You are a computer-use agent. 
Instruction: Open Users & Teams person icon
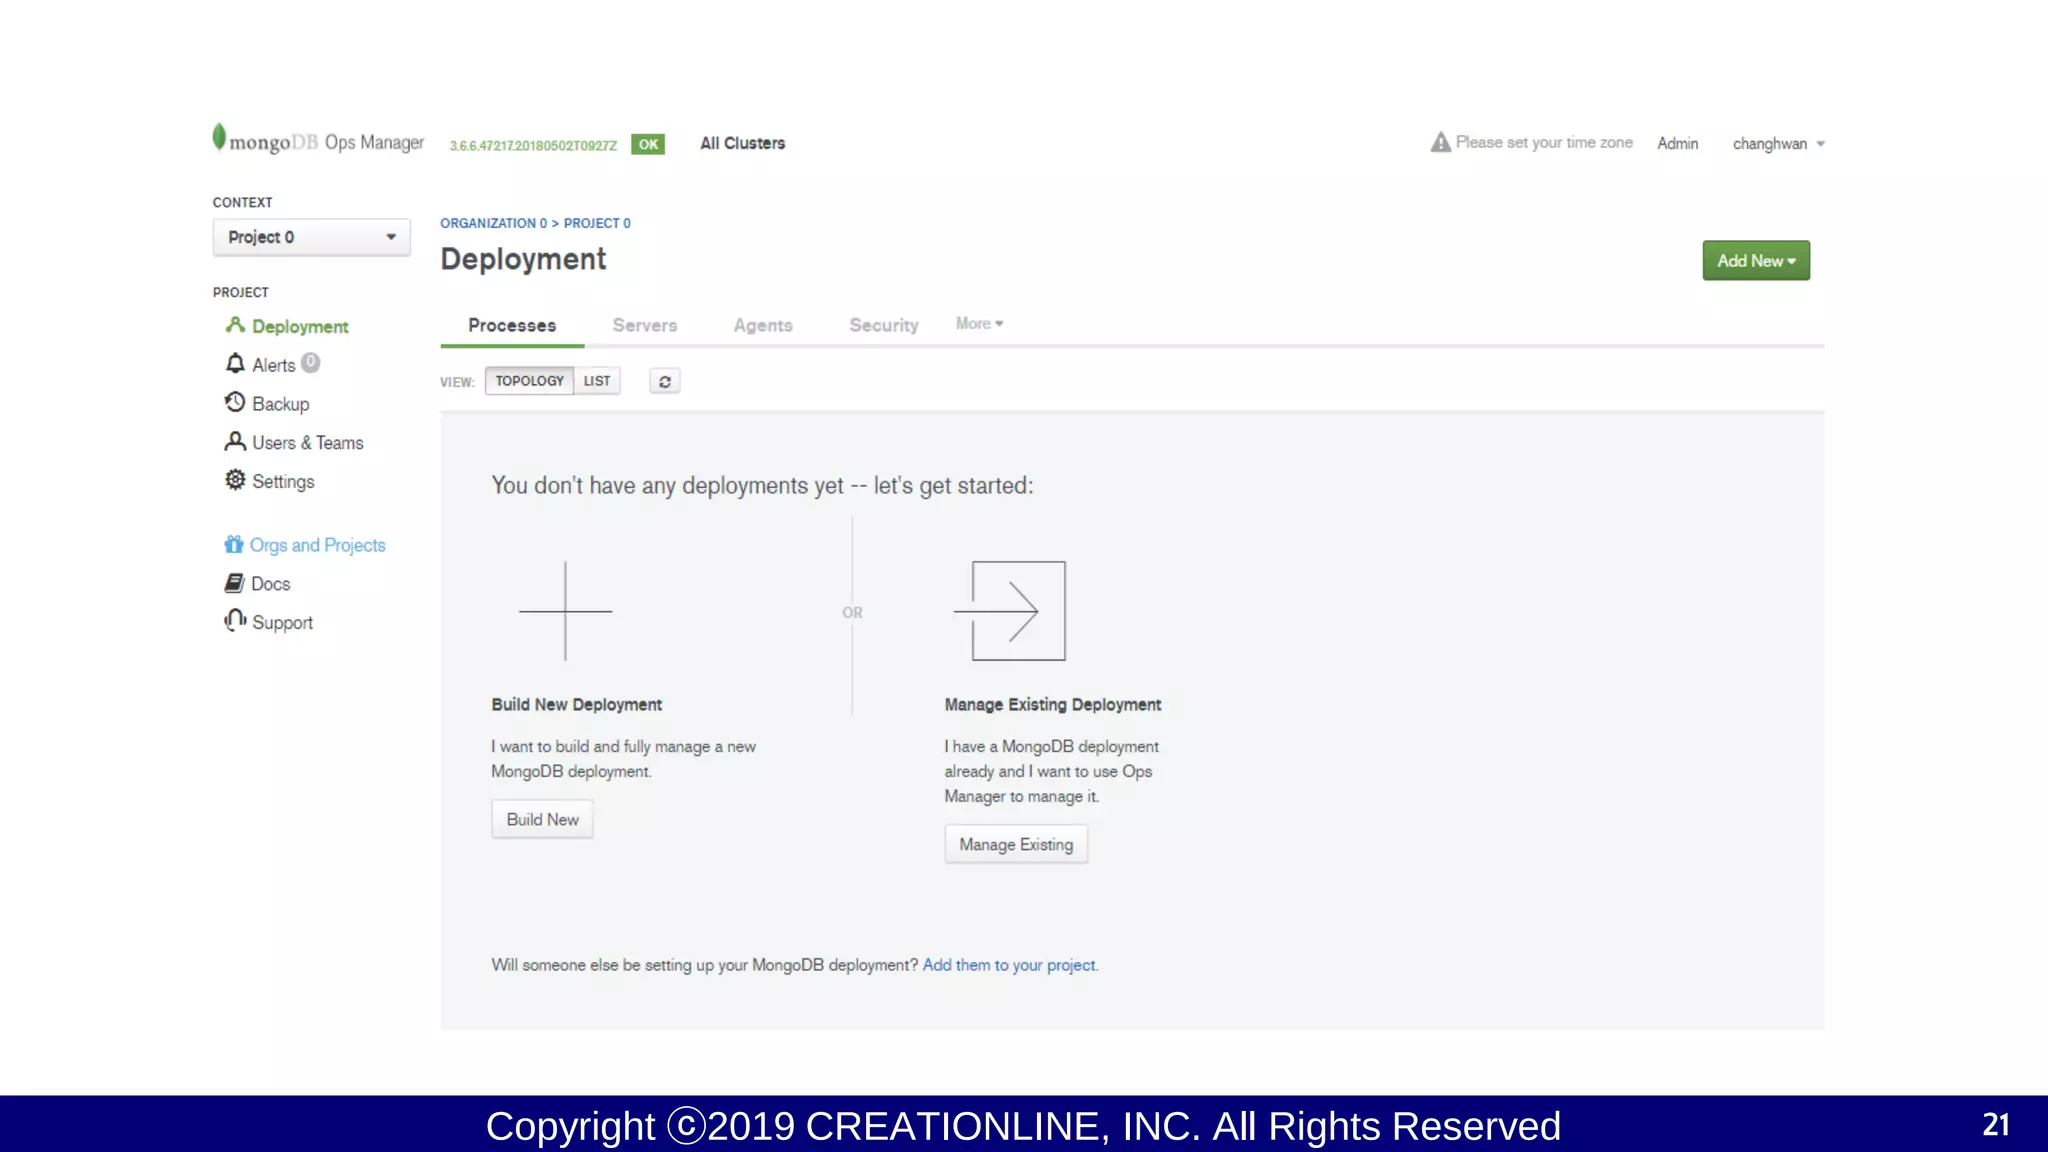pyautogui.click(x=235, y=441)
